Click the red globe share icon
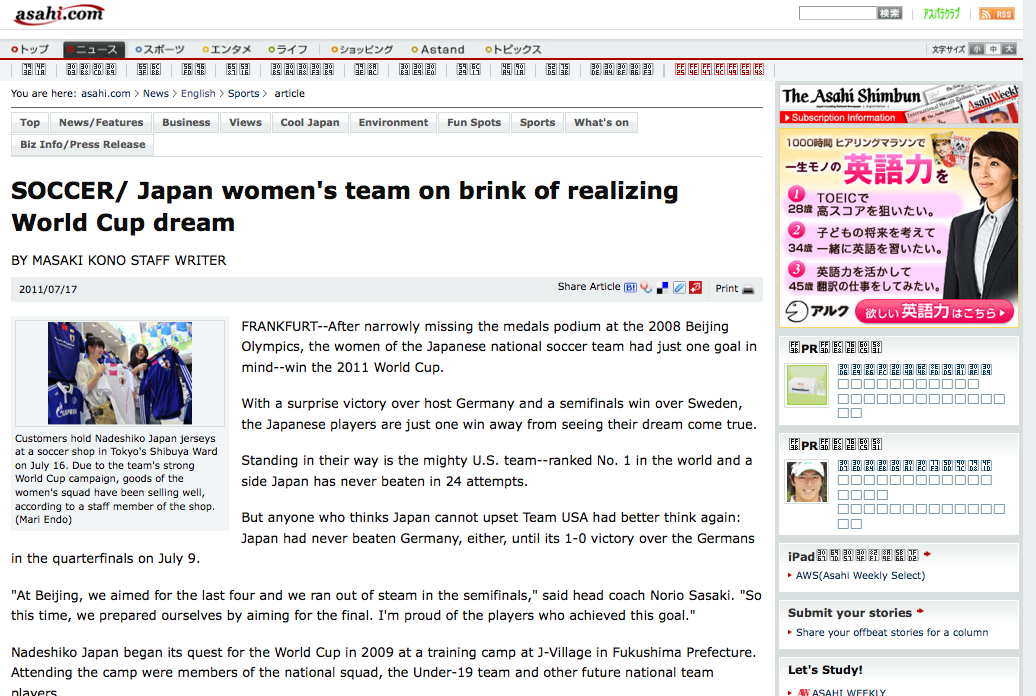The height and width of the screenshot is (696, 1036). [647, 288]
